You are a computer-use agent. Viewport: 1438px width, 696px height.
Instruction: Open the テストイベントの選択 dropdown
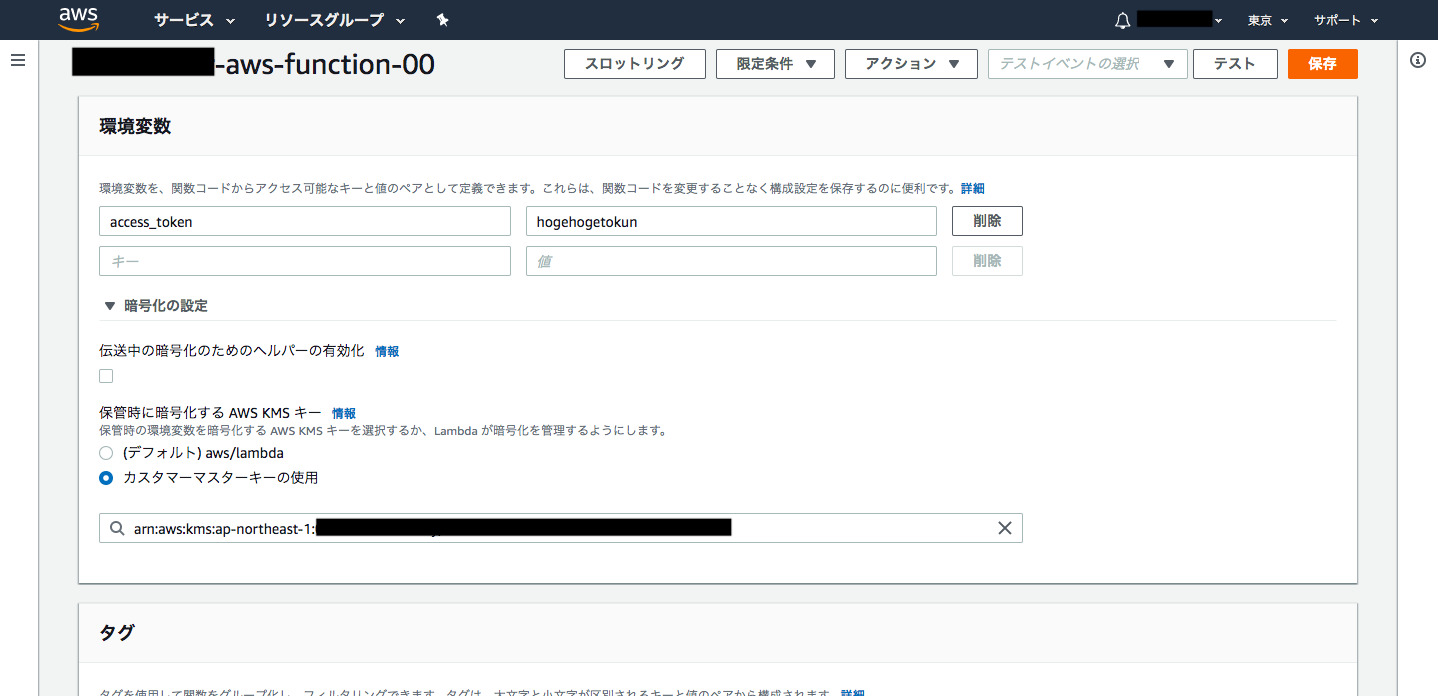pyautogui.click(x=1087, y=64)
